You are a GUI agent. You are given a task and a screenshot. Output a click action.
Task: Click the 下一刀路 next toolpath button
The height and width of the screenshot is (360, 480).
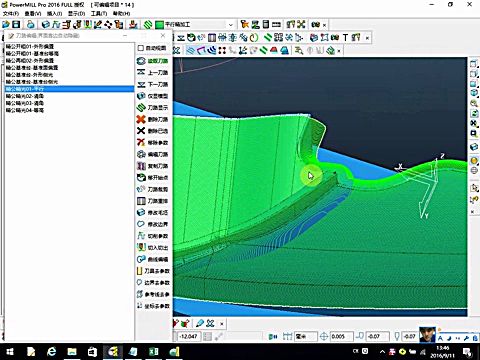coord(153,84)
